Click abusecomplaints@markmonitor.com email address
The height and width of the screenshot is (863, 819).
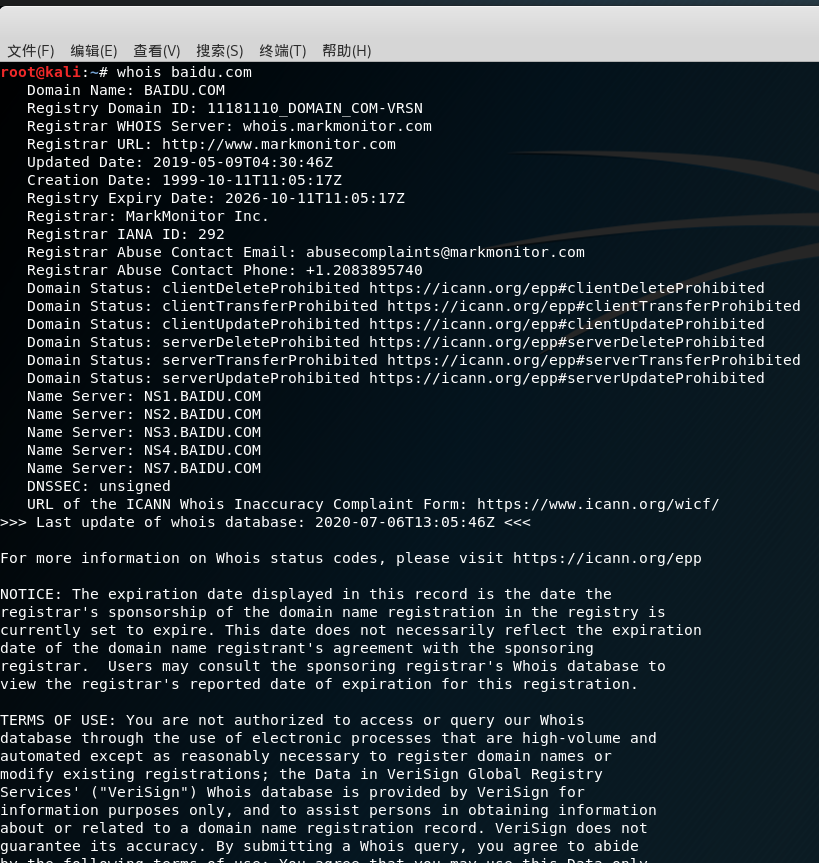[445, 252]
